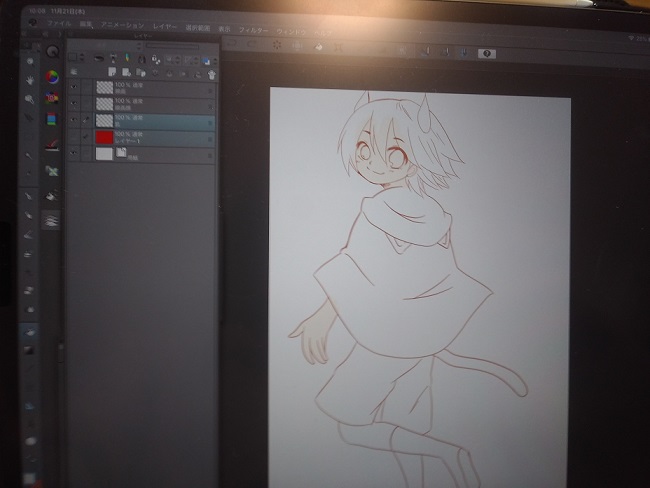Toggle lock layer icon
This screenshot has width=650, height=488.
tap(141, 60)
